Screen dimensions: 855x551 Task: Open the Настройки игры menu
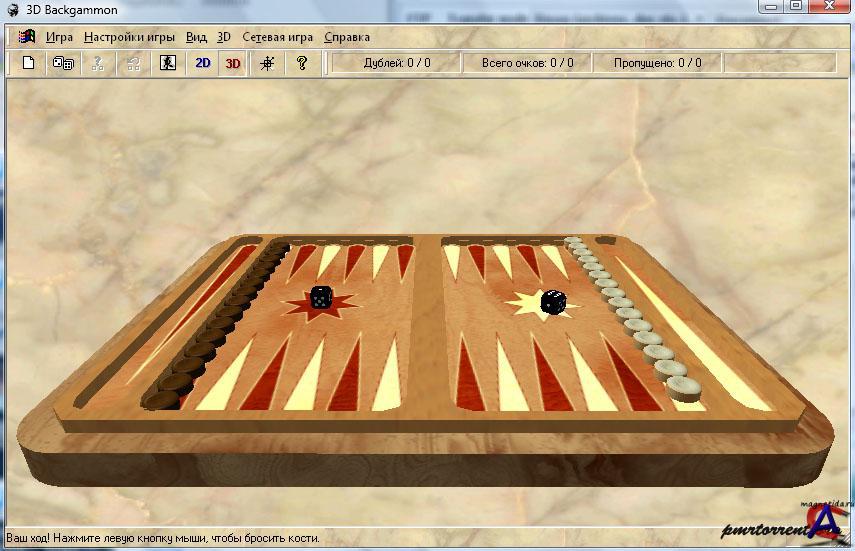pyautogui.click(x=129, y=37)
